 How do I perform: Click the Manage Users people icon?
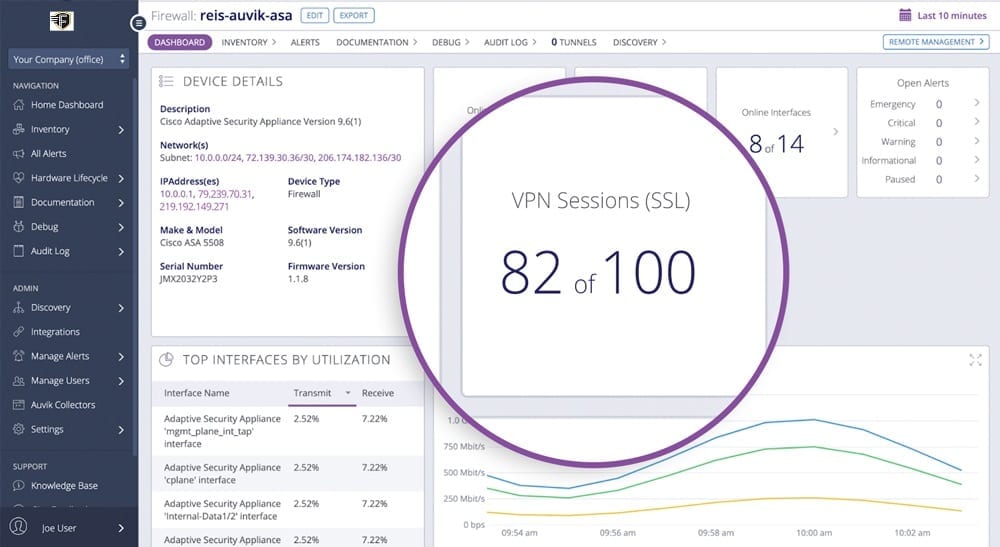18,381
